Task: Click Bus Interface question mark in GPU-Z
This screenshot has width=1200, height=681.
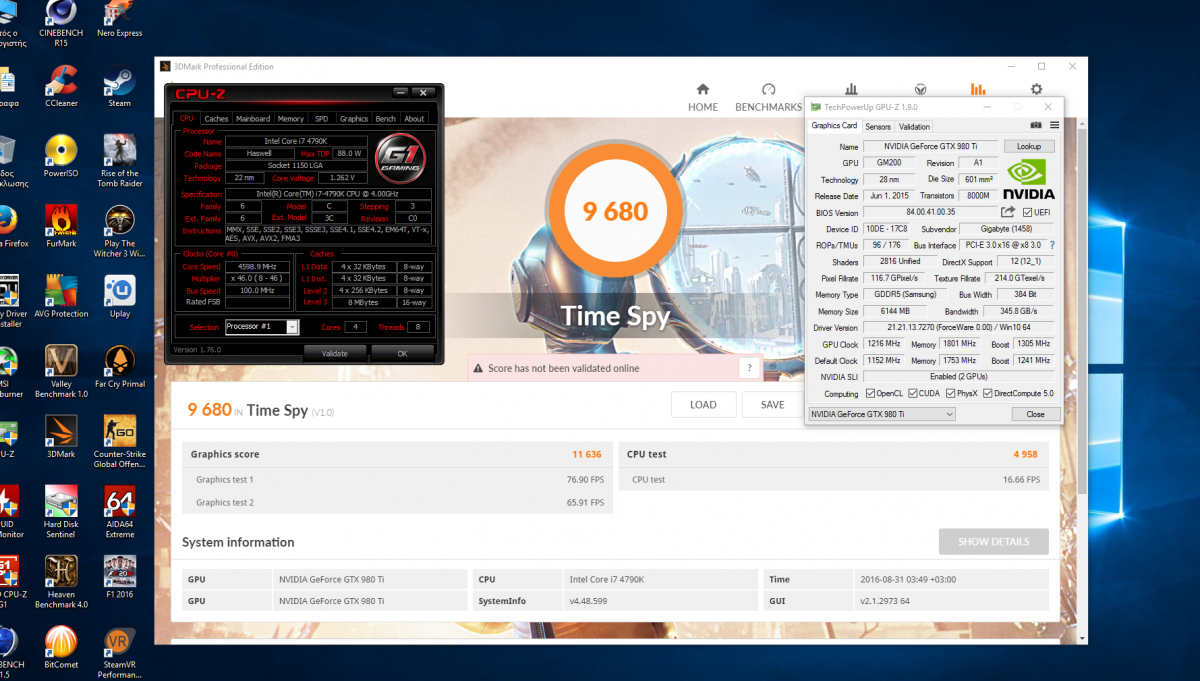Action: (1051, 245)
